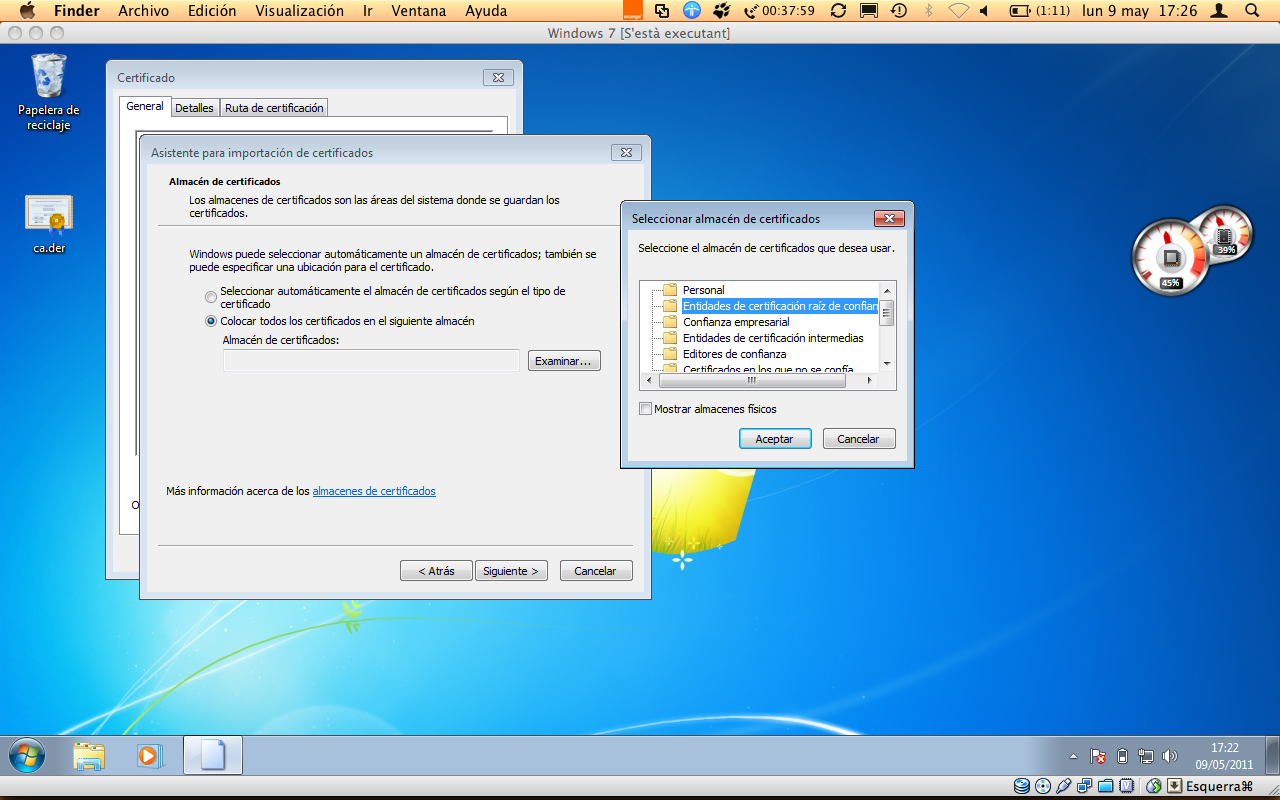Click the VirtualBox shared folders icon
Screen dimensions: 1280x800
pos(1106,786)
